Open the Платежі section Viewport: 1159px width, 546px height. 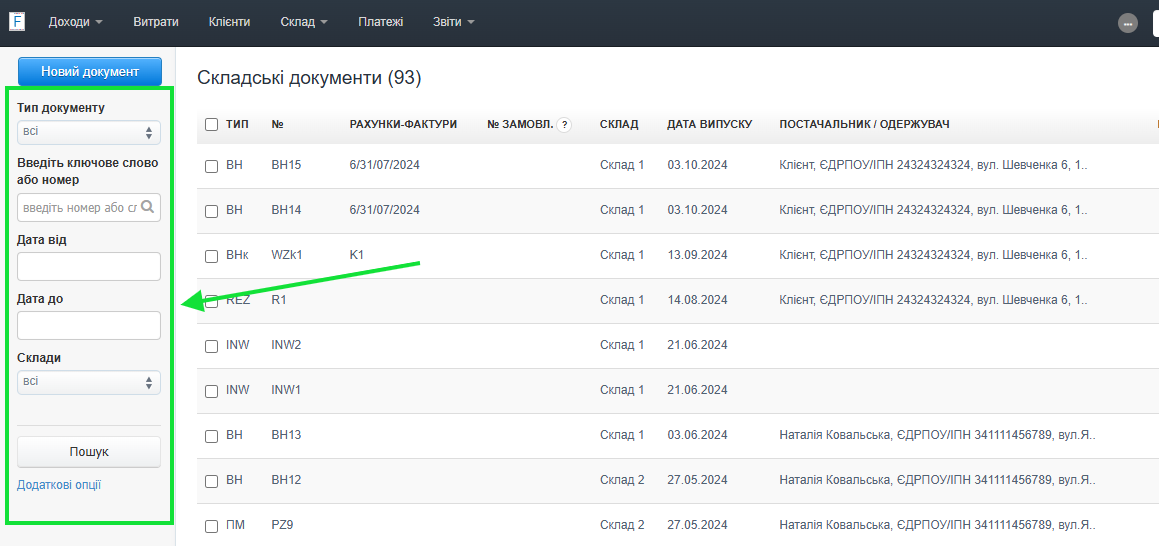click(x=380, y=22)
